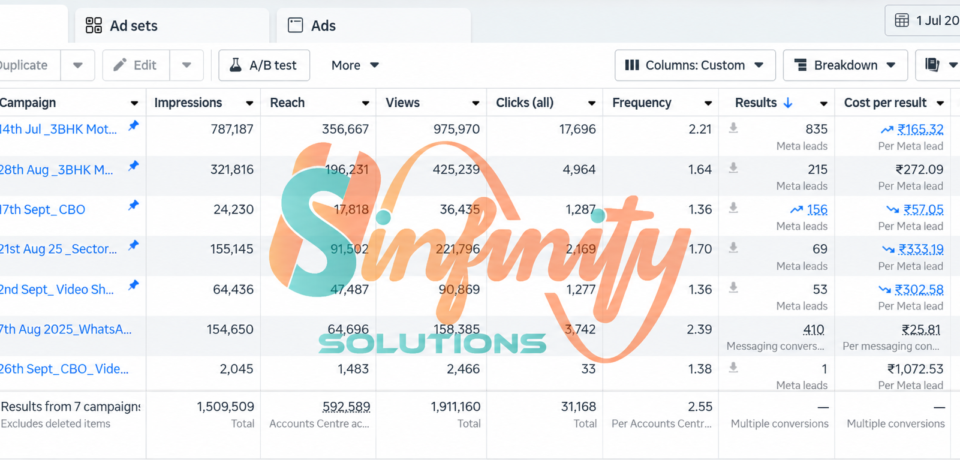Click the ₹302.58 cost per result
960x460 pixels.
click(919, 289)
